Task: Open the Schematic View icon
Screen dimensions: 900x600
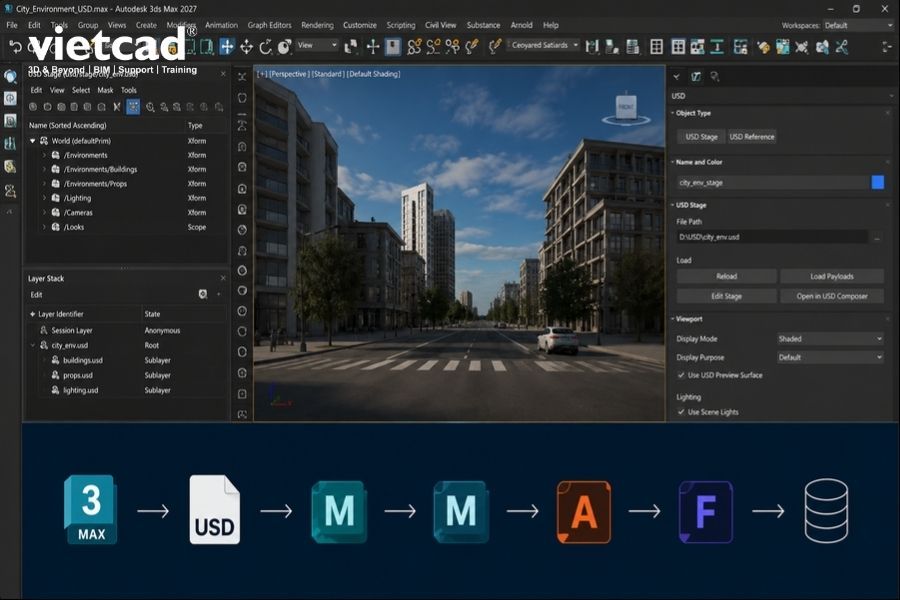Action: point(740,47)
